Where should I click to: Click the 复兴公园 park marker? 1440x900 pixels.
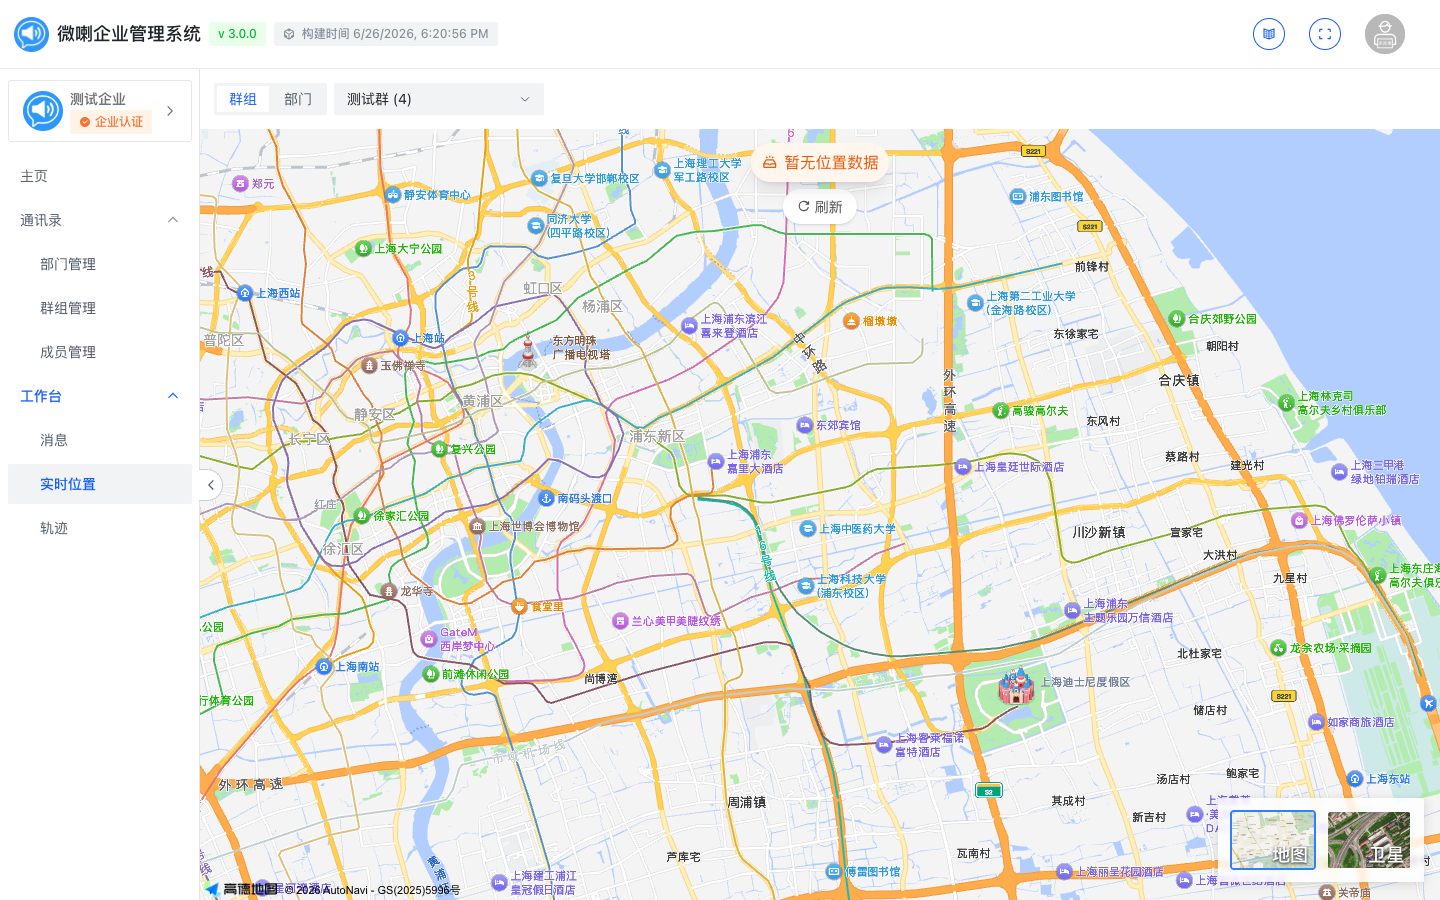439,449
